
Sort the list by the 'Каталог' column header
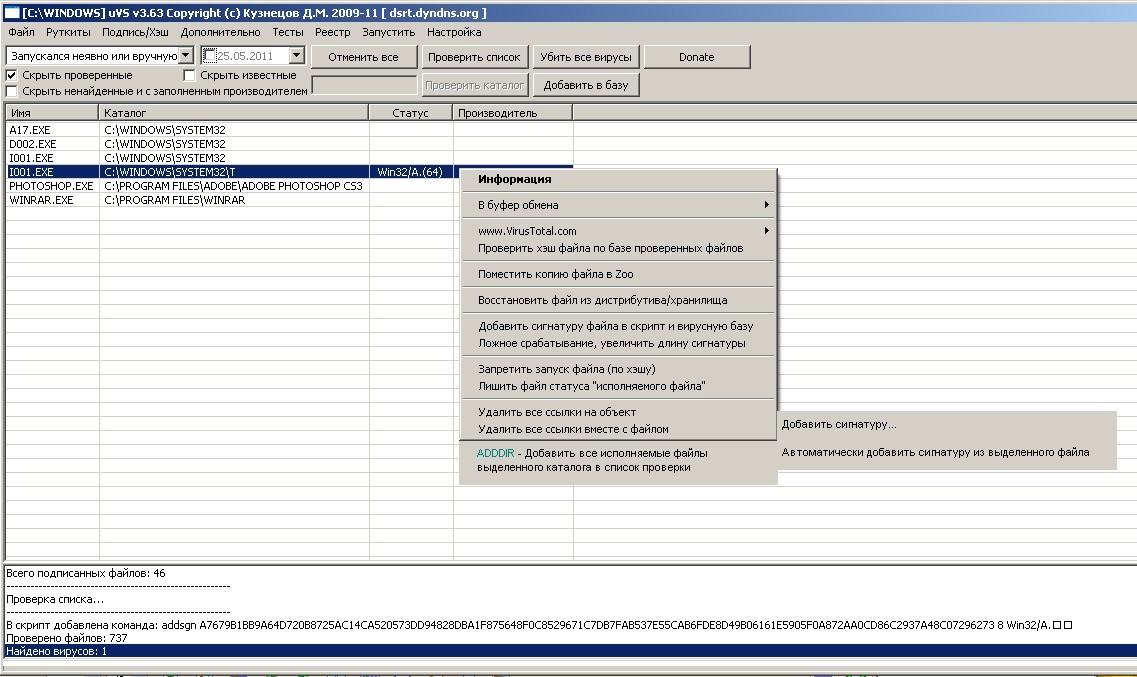(x=234, y=113)
